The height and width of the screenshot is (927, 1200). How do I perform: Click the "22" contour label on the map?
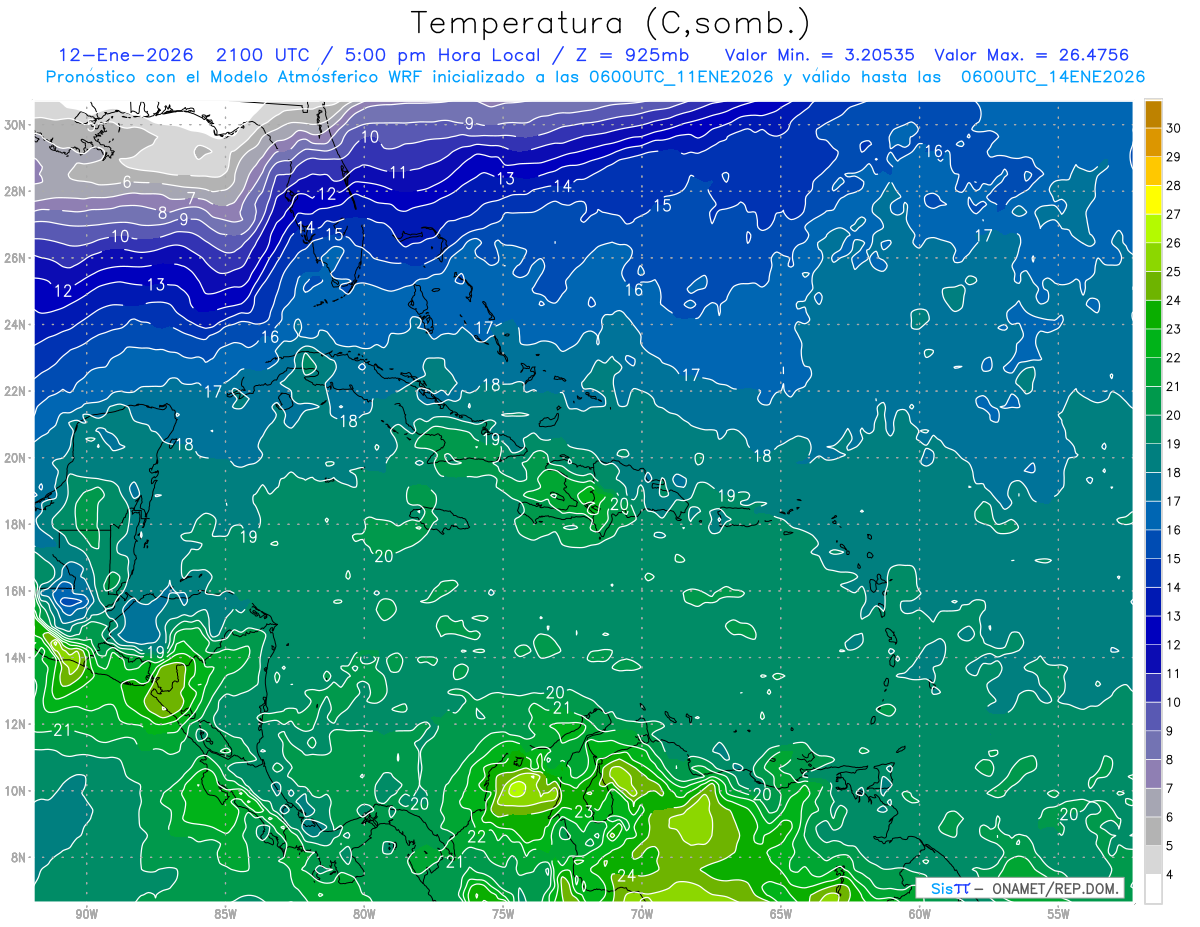pyautogui.click(x=477, y=836)
